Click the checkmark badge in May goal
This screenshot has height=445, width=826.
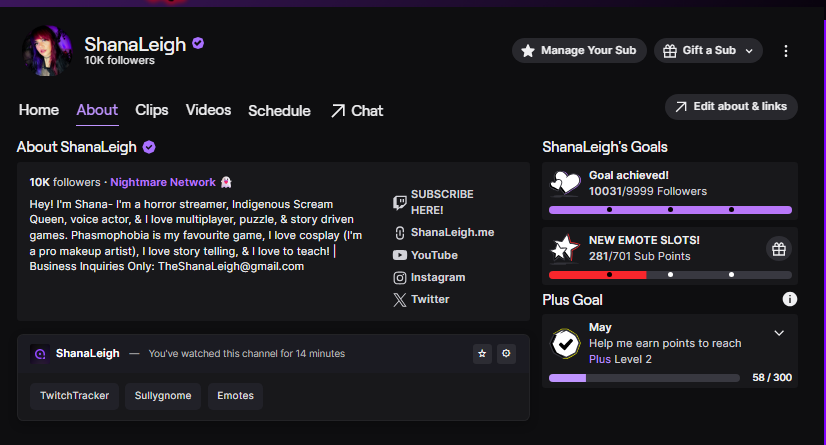(565, 344)
